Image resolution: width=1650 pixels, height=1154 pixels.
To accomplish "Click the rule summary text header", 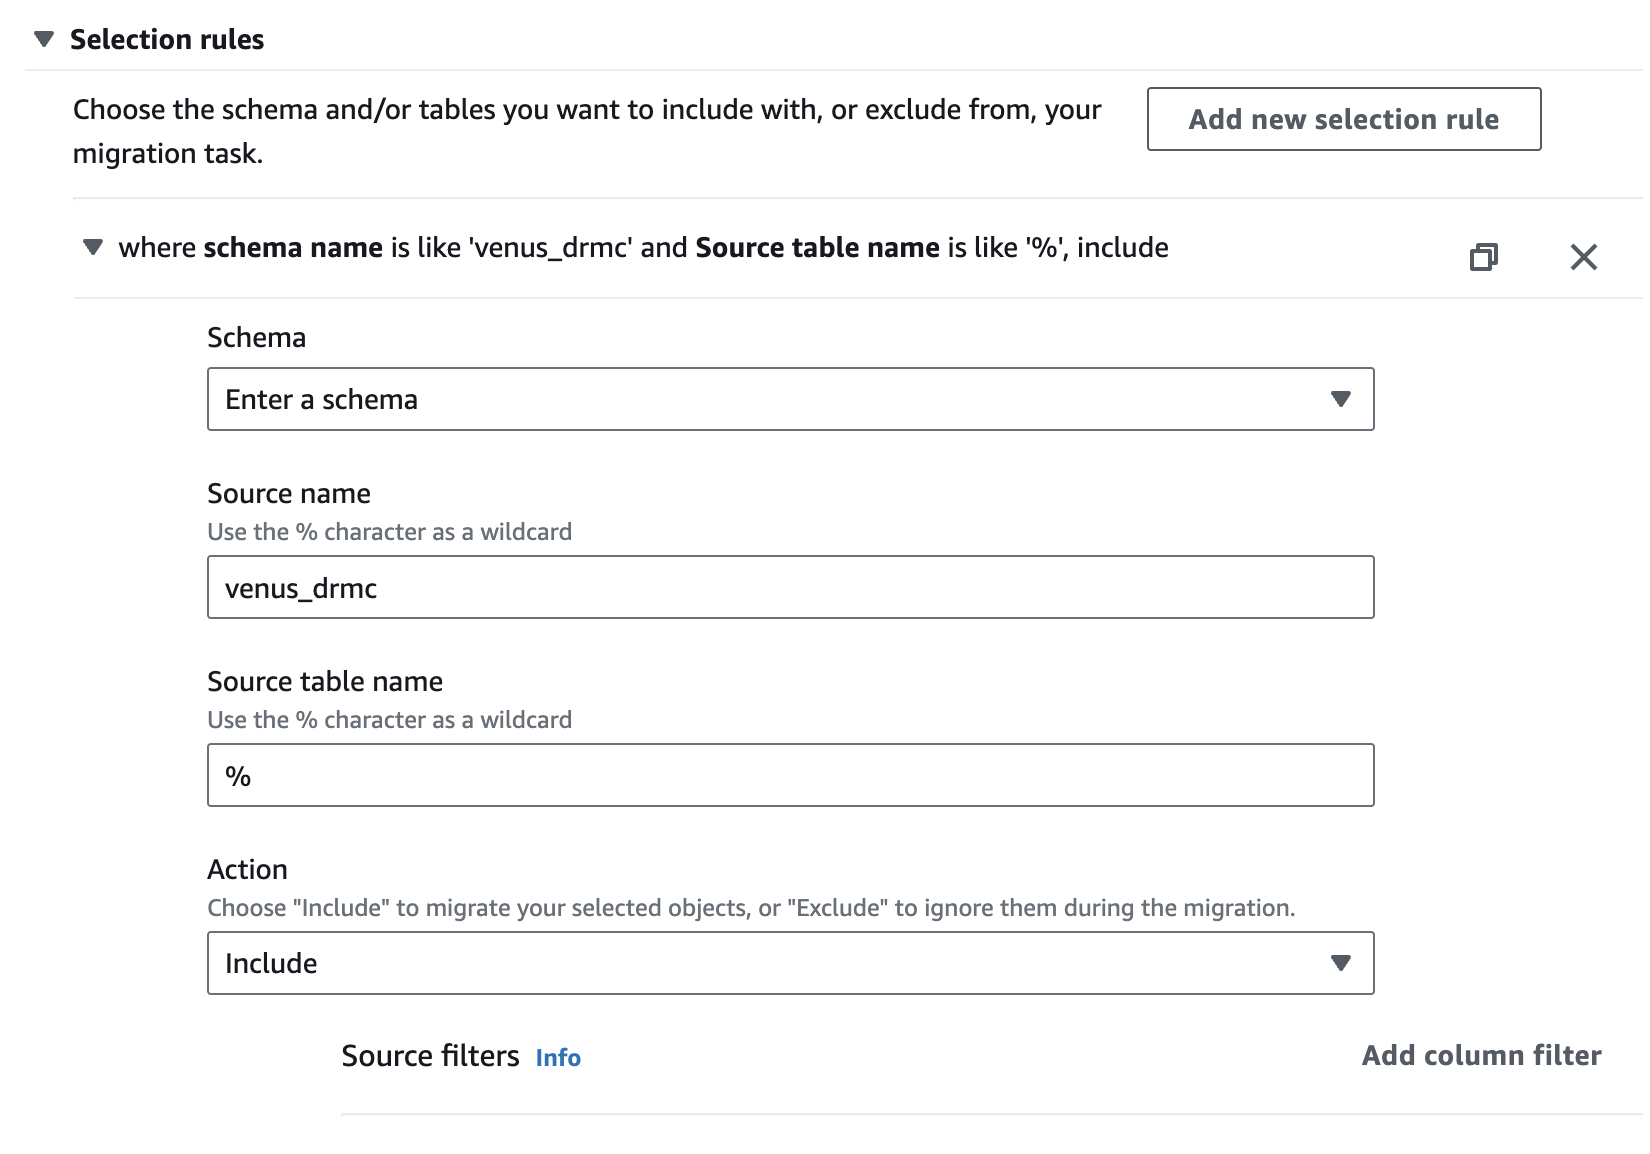I will tap(643, 247).
